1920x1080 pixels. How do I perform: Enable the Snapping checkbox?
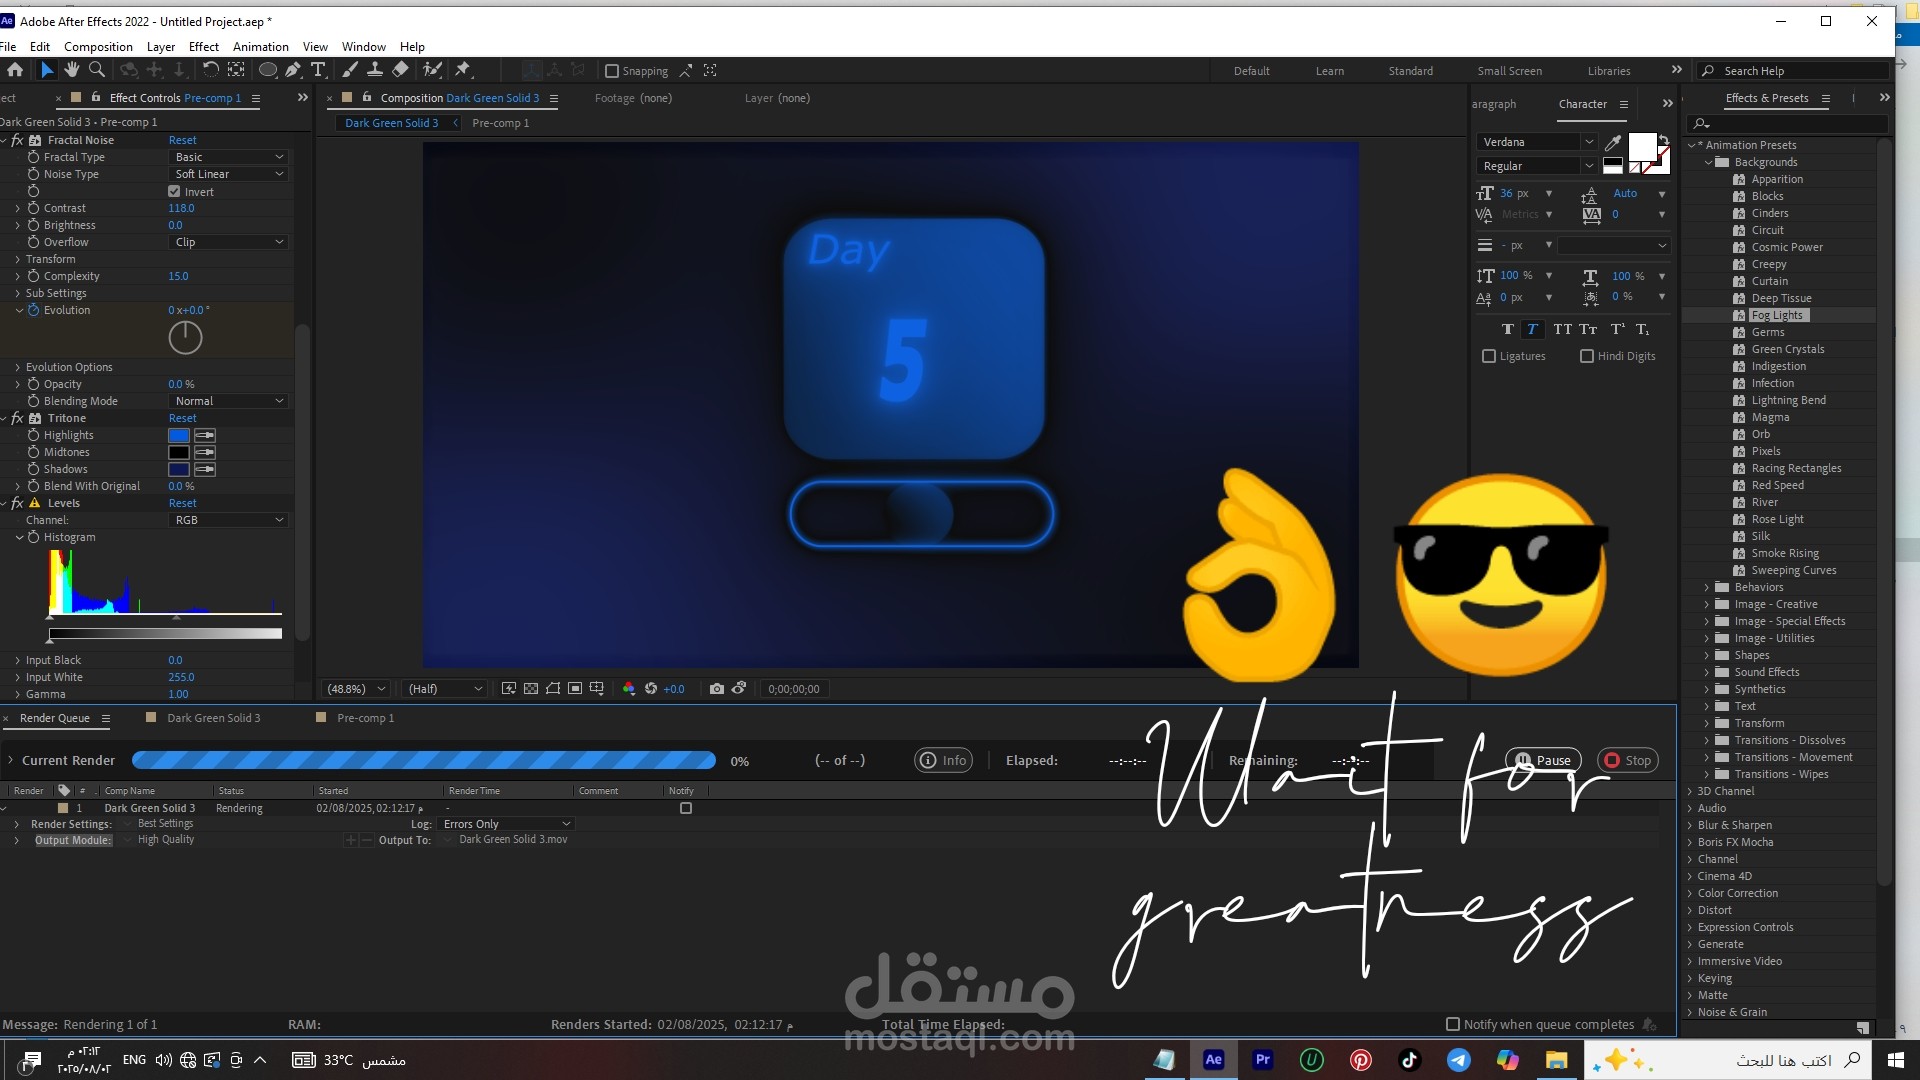(x=612, y=71)
